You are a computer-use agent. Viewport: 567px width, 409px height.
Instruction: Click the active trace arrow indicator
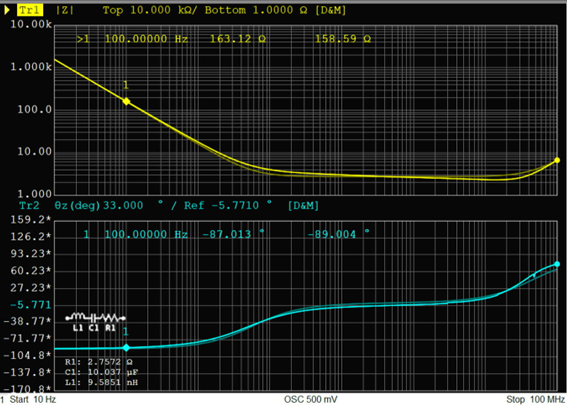(x=7, y=10)
